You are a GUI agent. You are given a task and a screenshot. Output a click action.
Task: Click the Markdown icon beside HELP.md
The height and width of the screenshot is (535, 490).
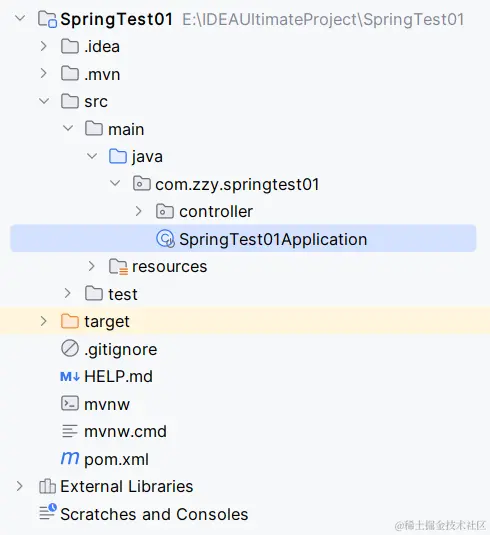pyautogui.click(x=70, y=377)
